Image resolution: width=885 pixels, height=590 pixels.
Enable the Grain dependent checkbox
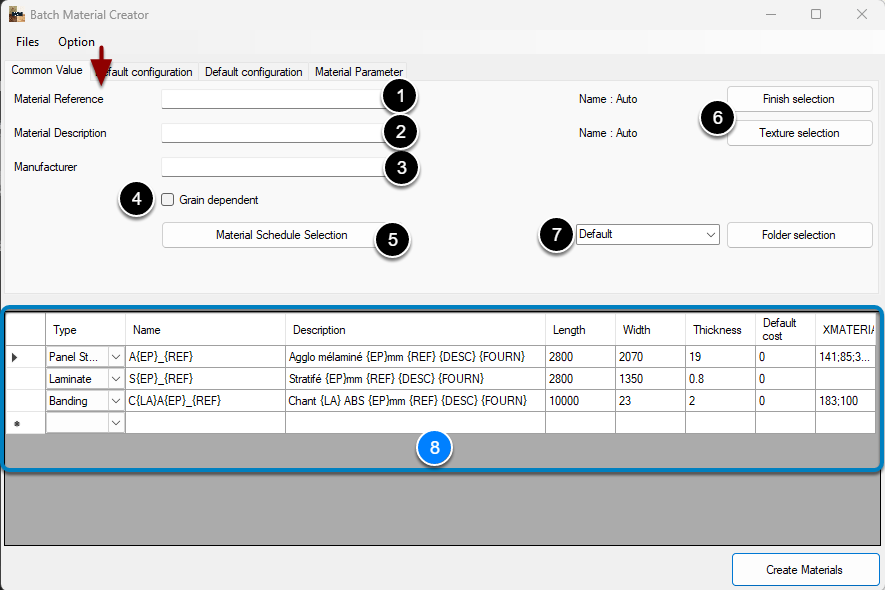(x=168, y=199)
